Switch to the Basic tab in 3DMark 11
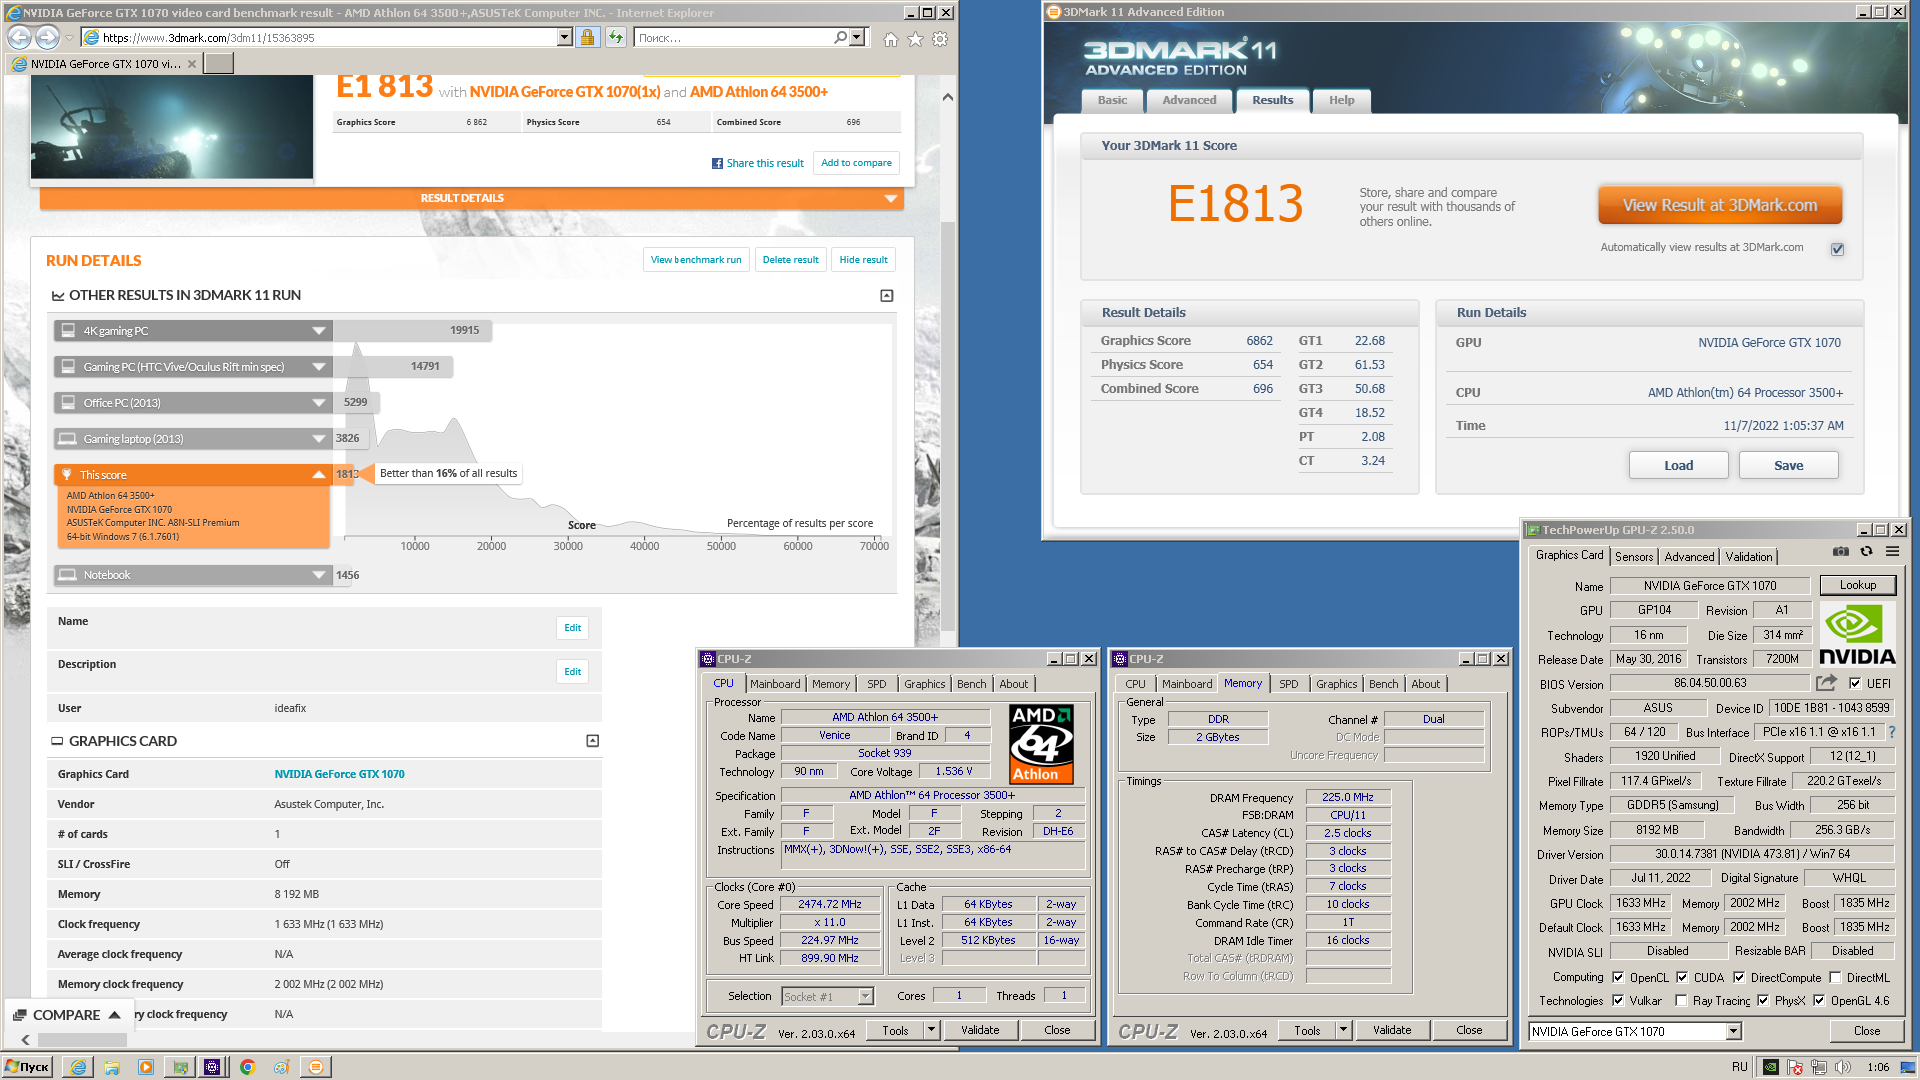 1112,100
